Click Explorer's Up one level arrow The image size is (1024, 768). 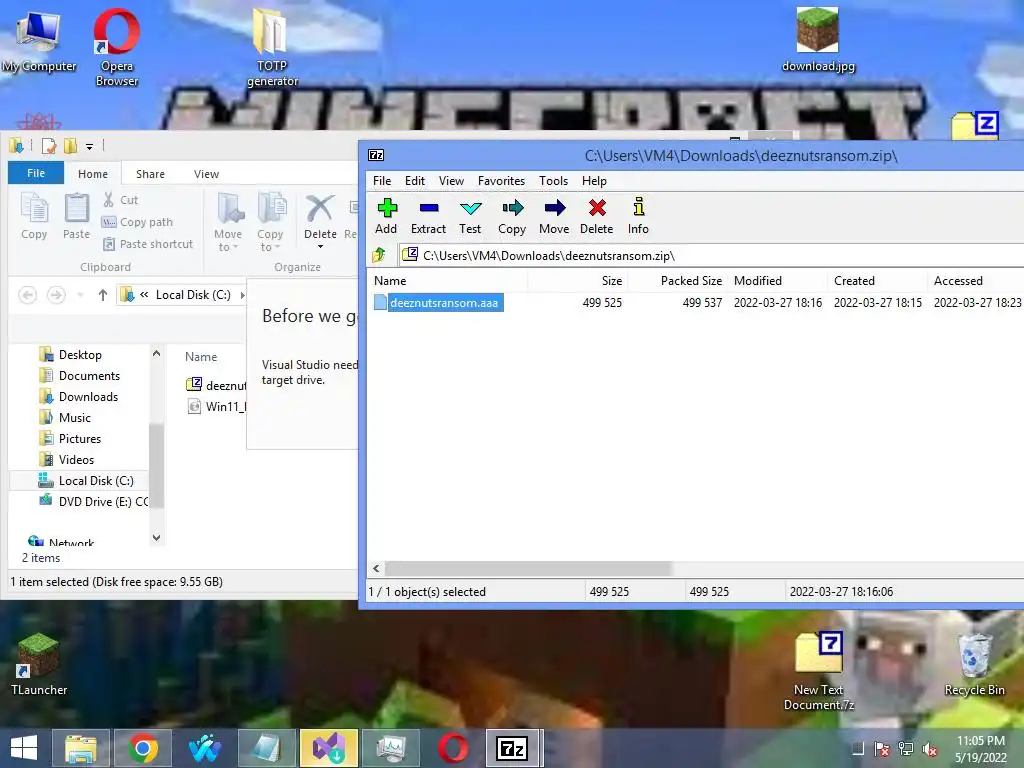tap(103, 295)
